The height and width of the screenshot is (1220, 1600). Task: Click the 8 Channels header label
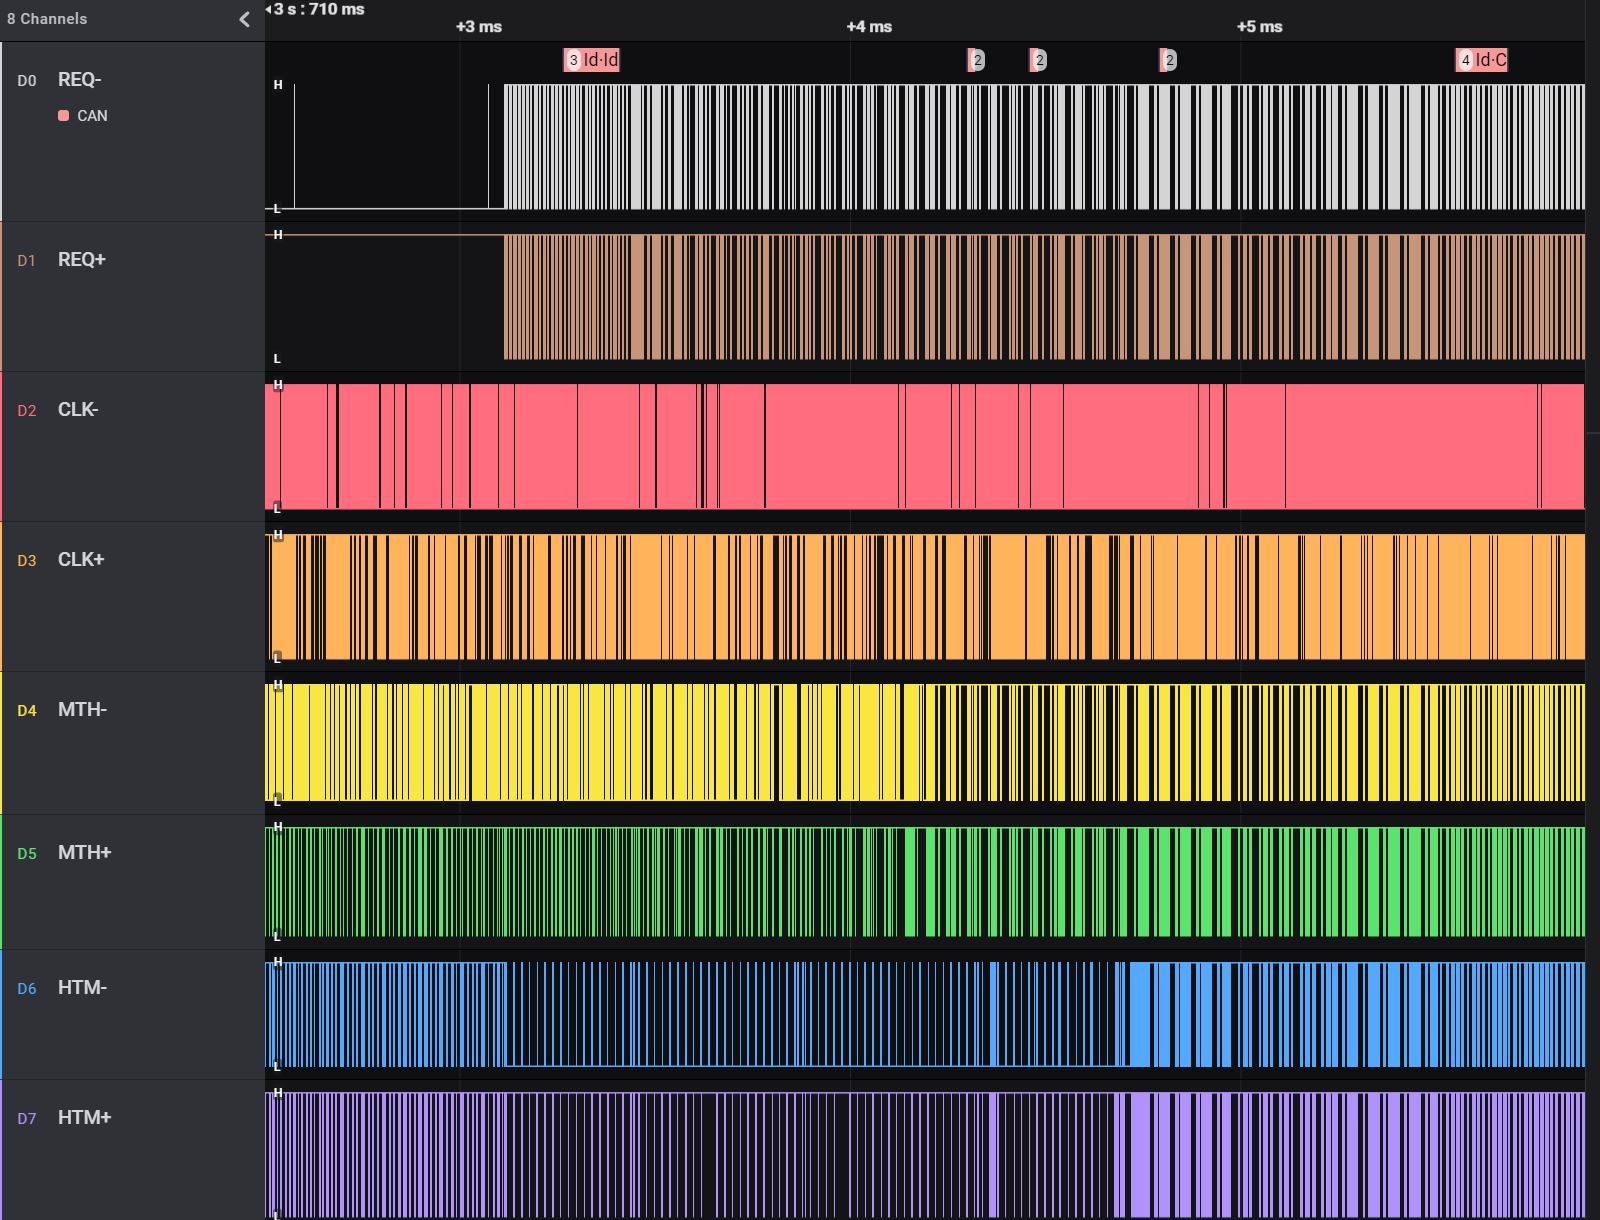pos(47,19)
